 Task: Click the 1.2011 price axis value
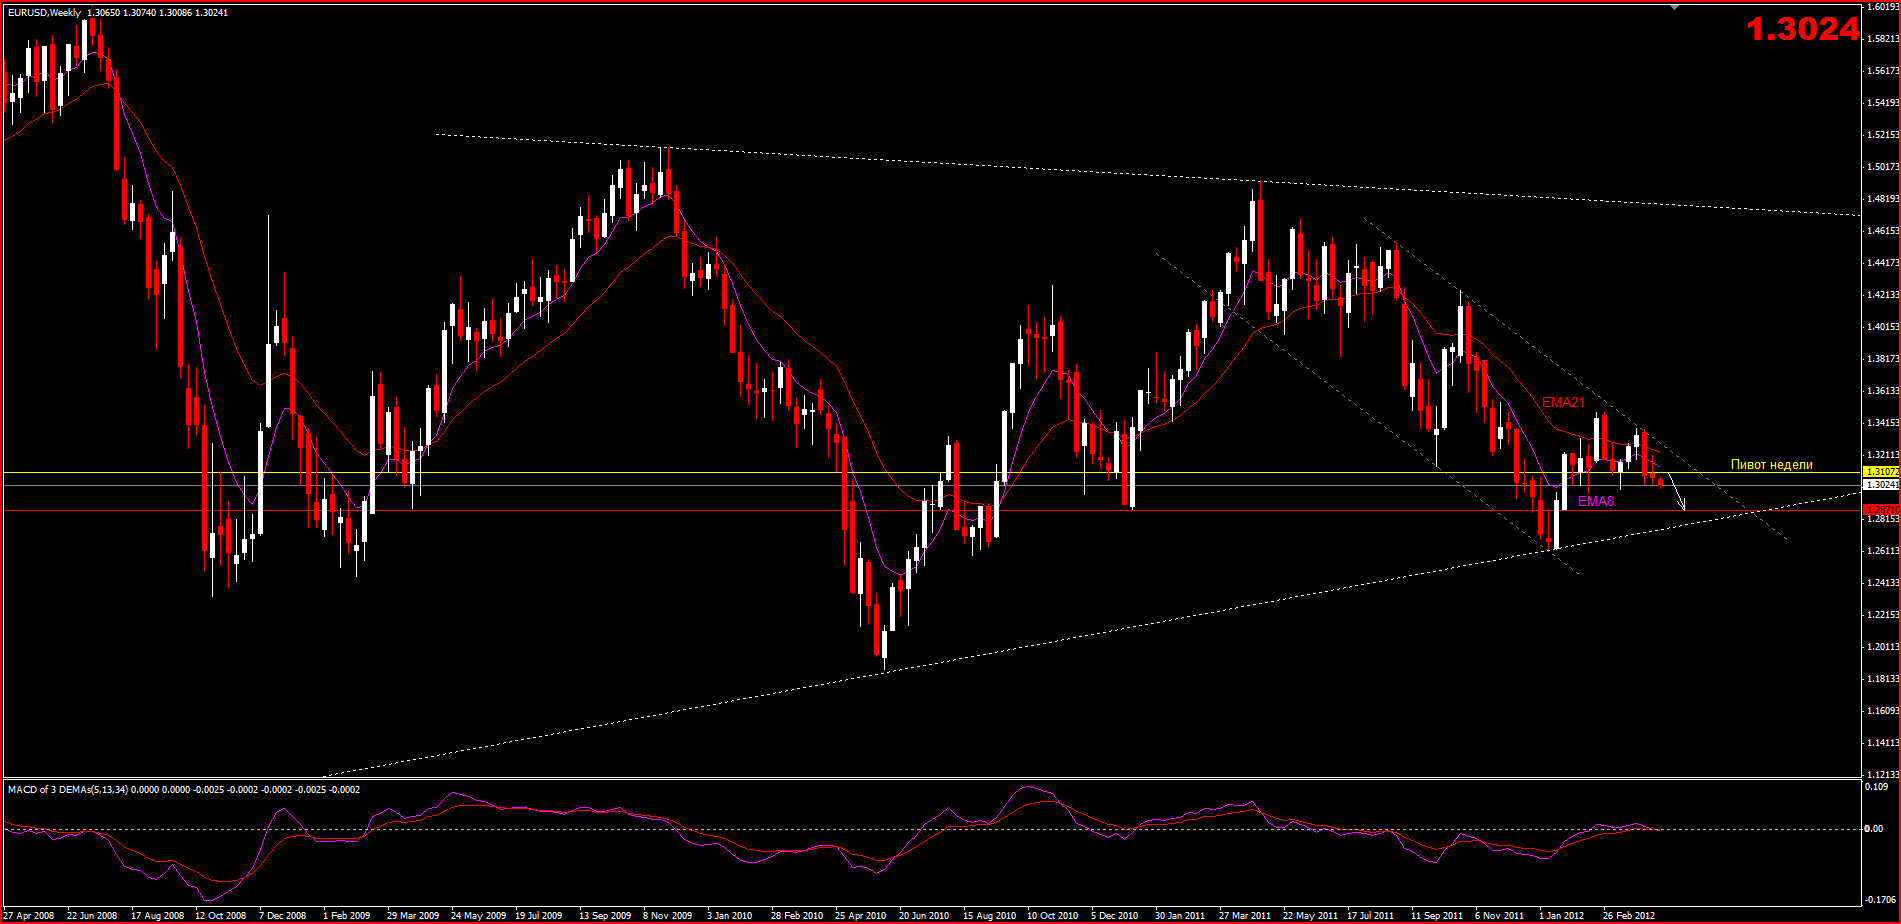pyautogui.click(x=1883, y=647)
